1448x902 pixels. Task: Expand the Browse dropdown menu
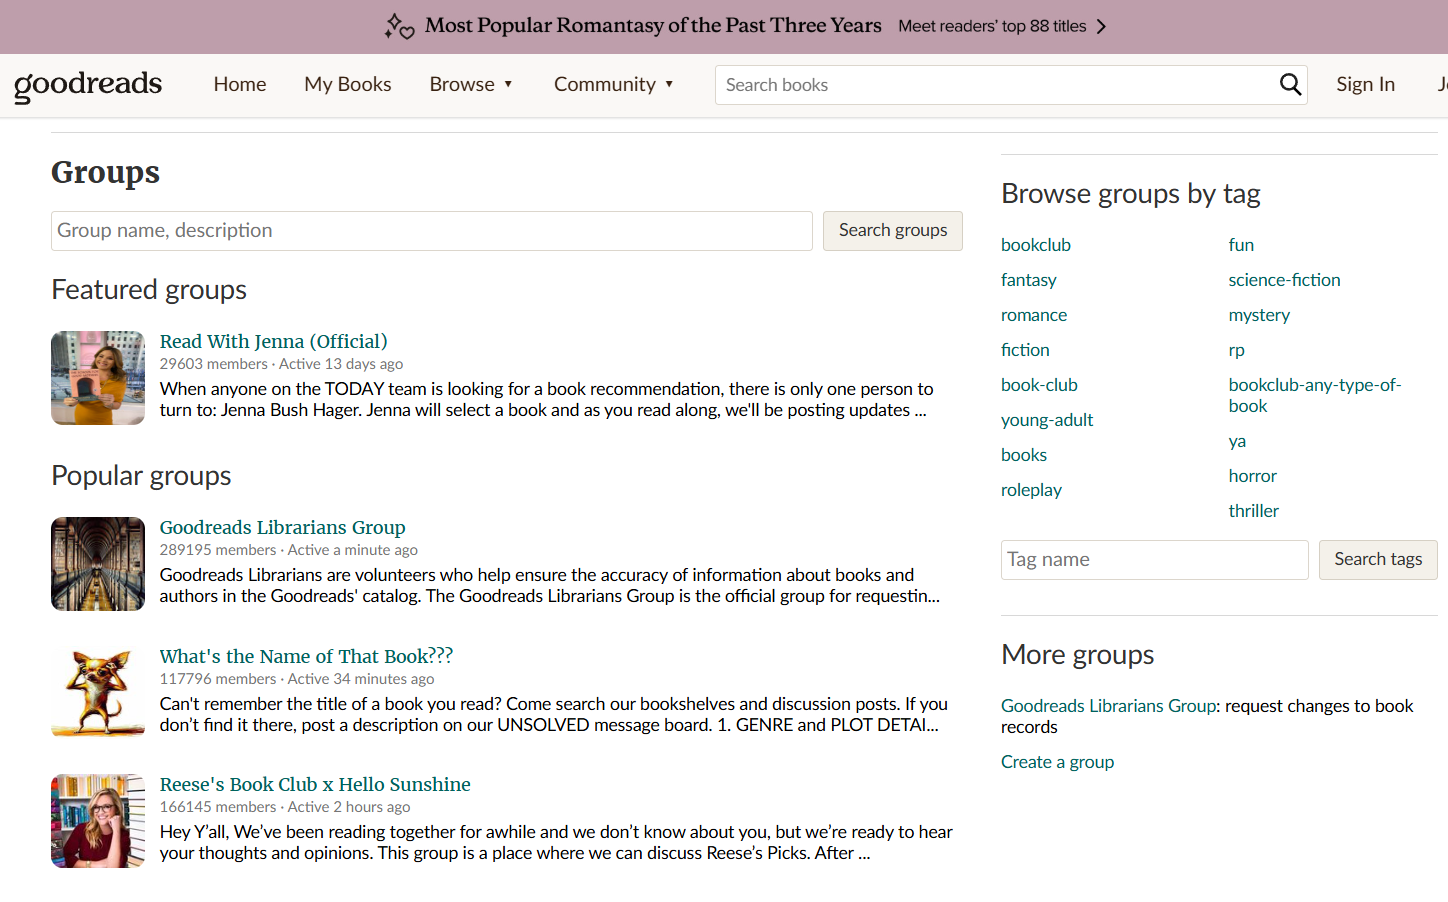pos(471,85)
